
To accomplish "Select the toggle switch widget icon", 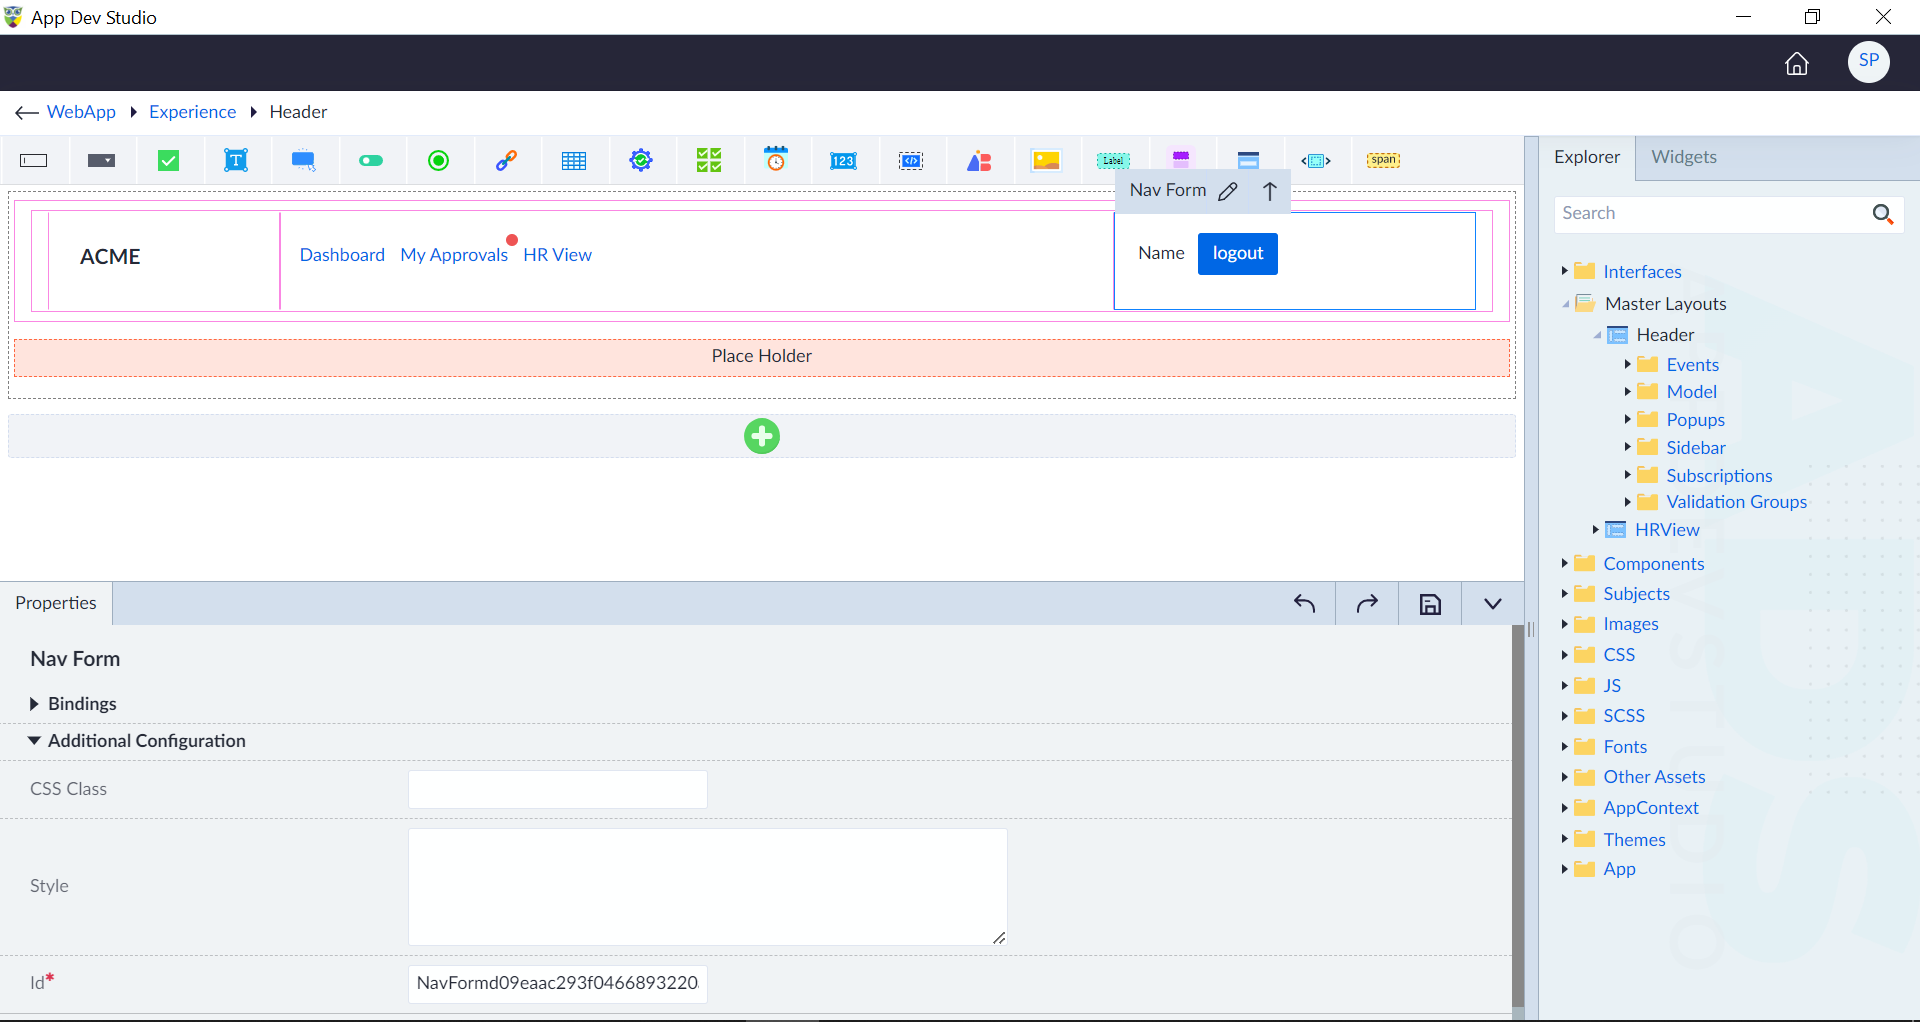I will point(371,161).
